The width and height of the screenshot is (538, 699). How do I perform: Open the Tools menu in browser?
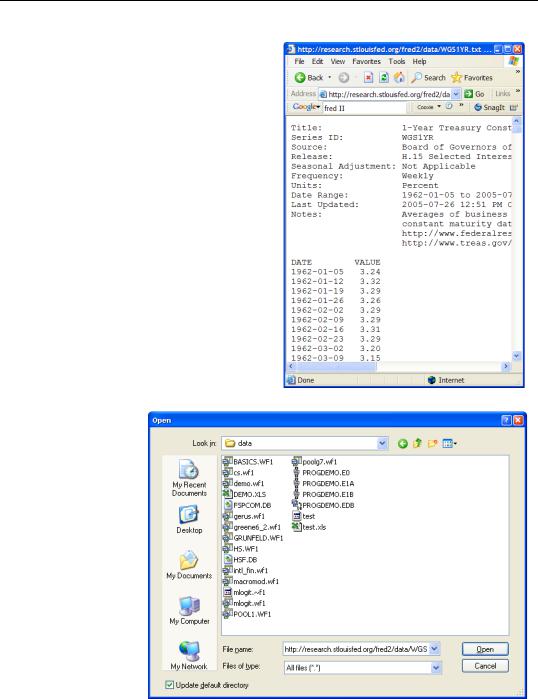(x=397, y=62)
